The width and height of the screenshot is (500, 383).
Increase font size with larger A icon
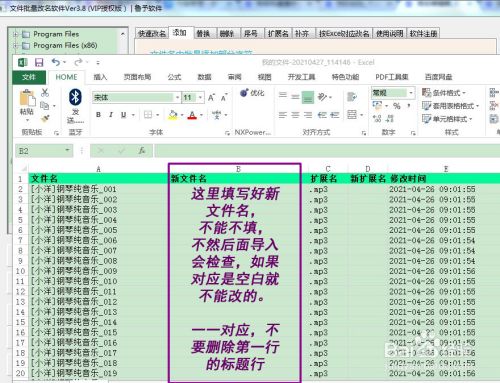[211, 97]
